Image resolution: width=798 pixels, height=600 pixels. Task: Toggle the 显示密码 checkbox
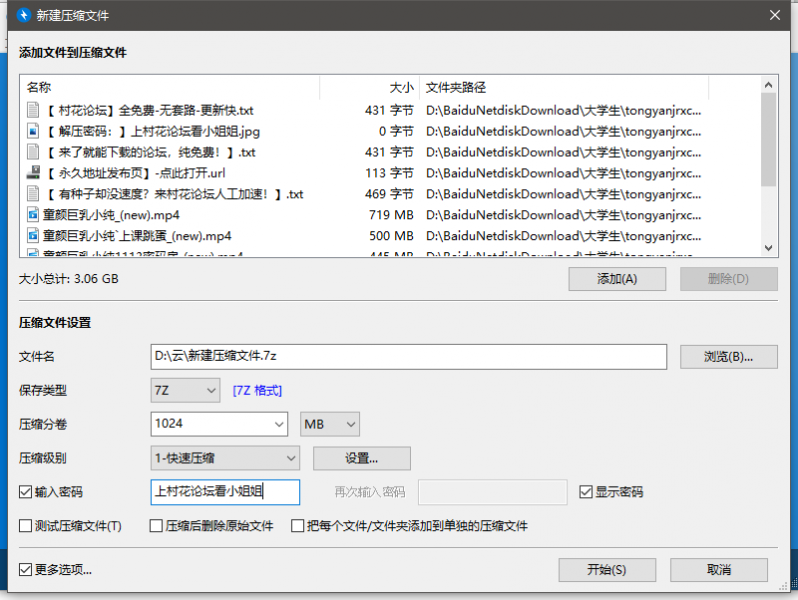coord(587,492)
